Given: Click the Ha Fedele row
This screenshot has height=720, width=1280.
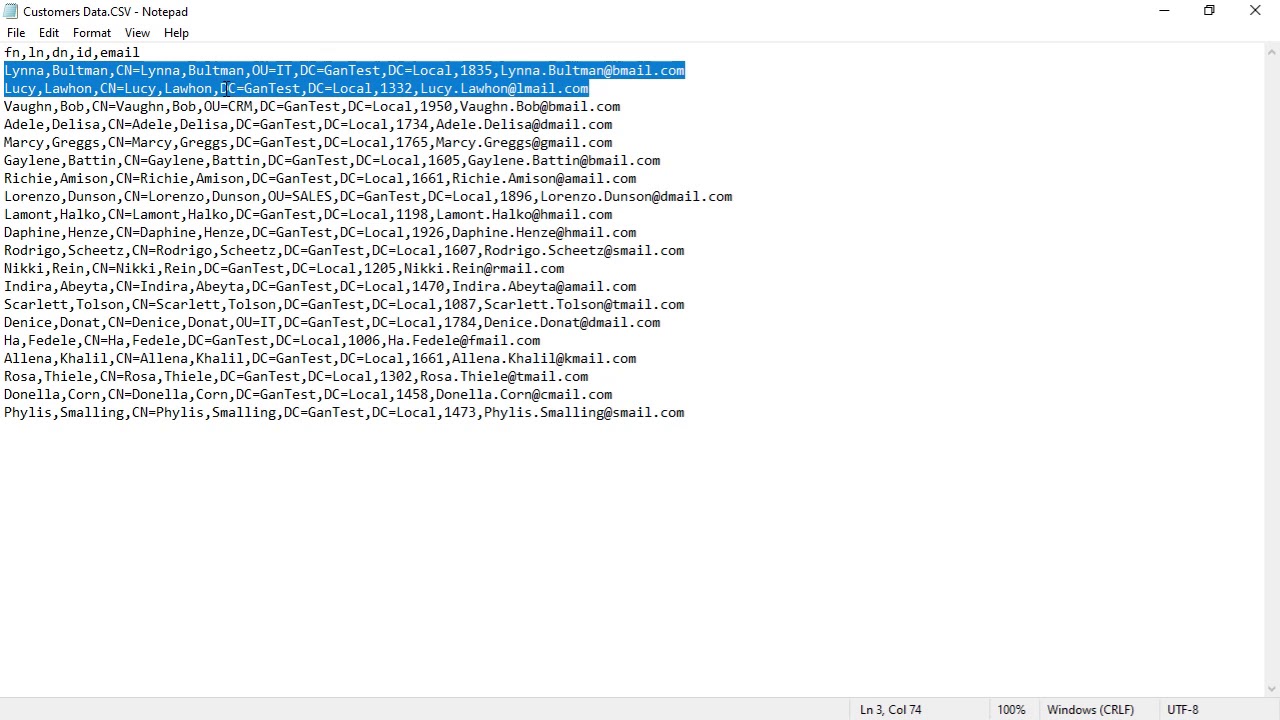Looking at the screenshot, I should [272, 340].
